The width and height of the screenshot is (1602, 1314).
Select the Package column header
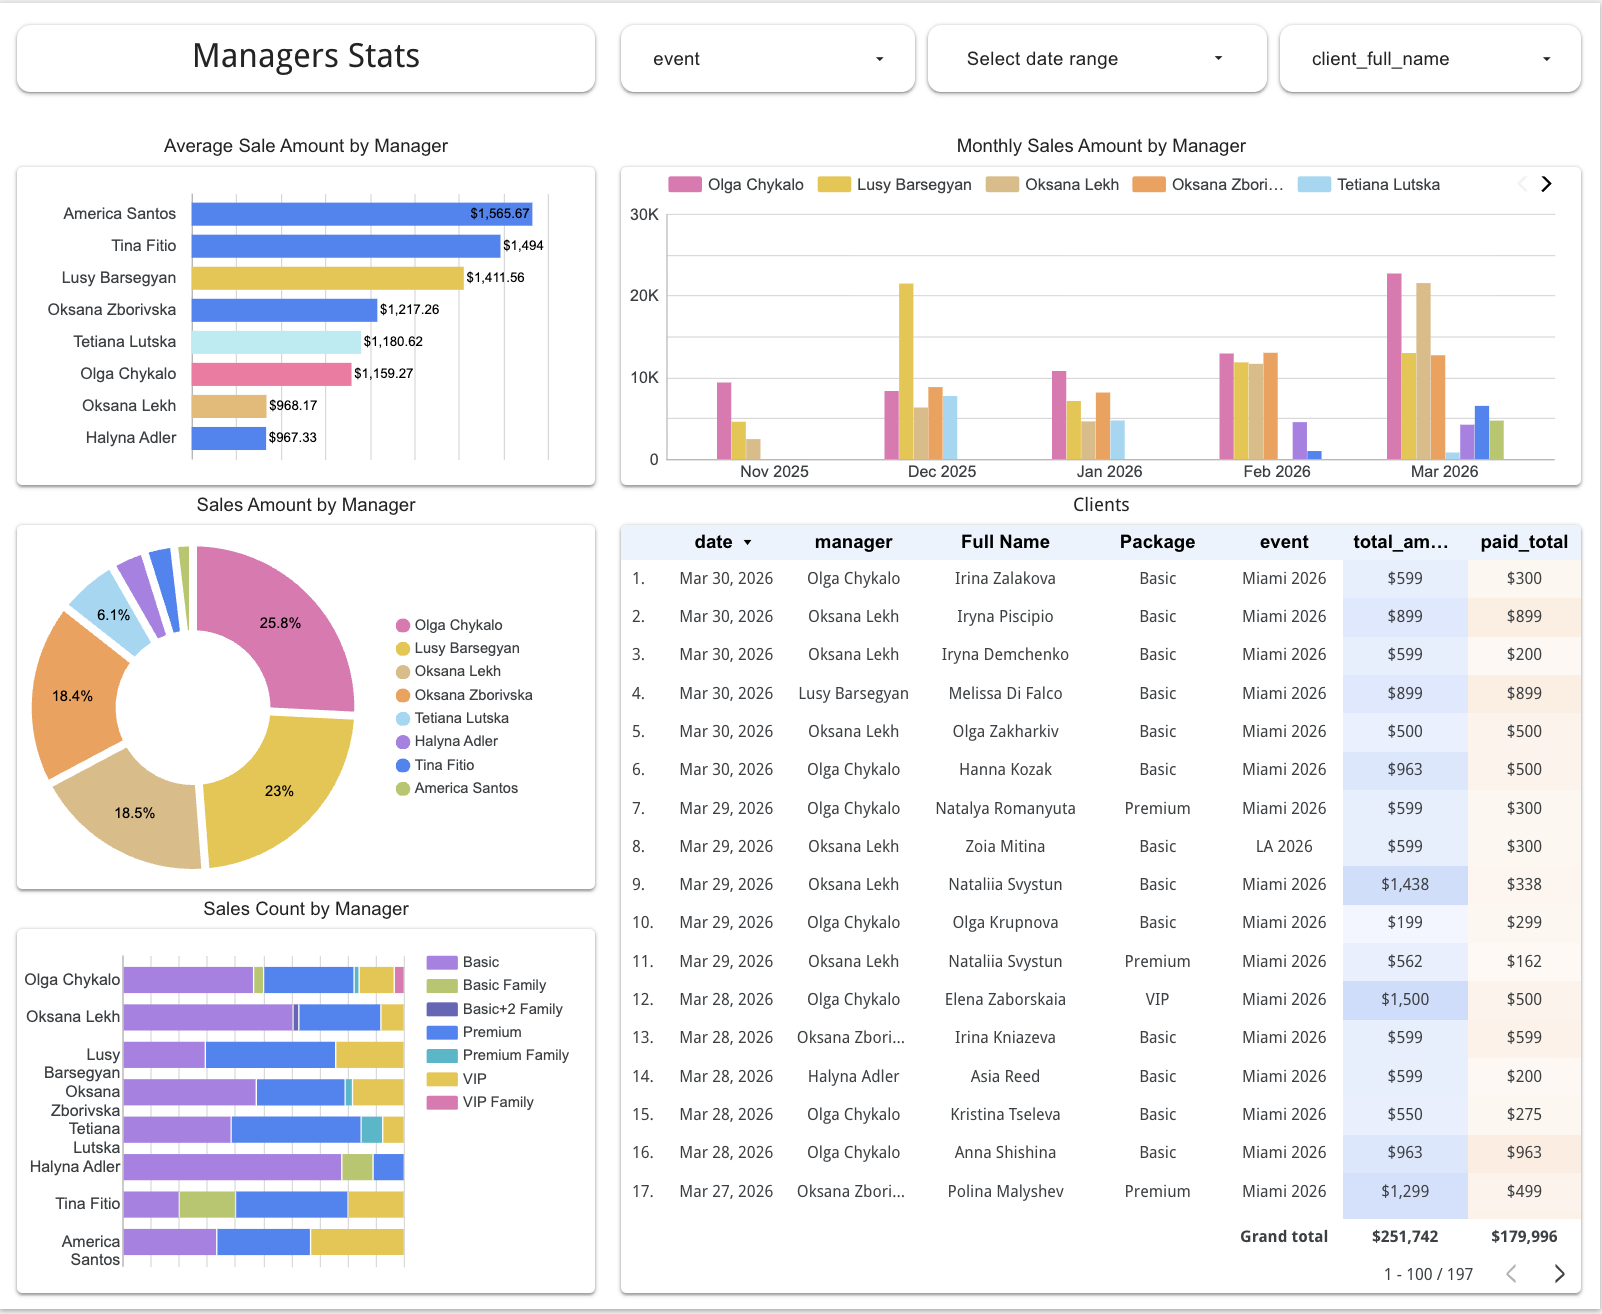pyautogui.click(x=1157, y=542)
